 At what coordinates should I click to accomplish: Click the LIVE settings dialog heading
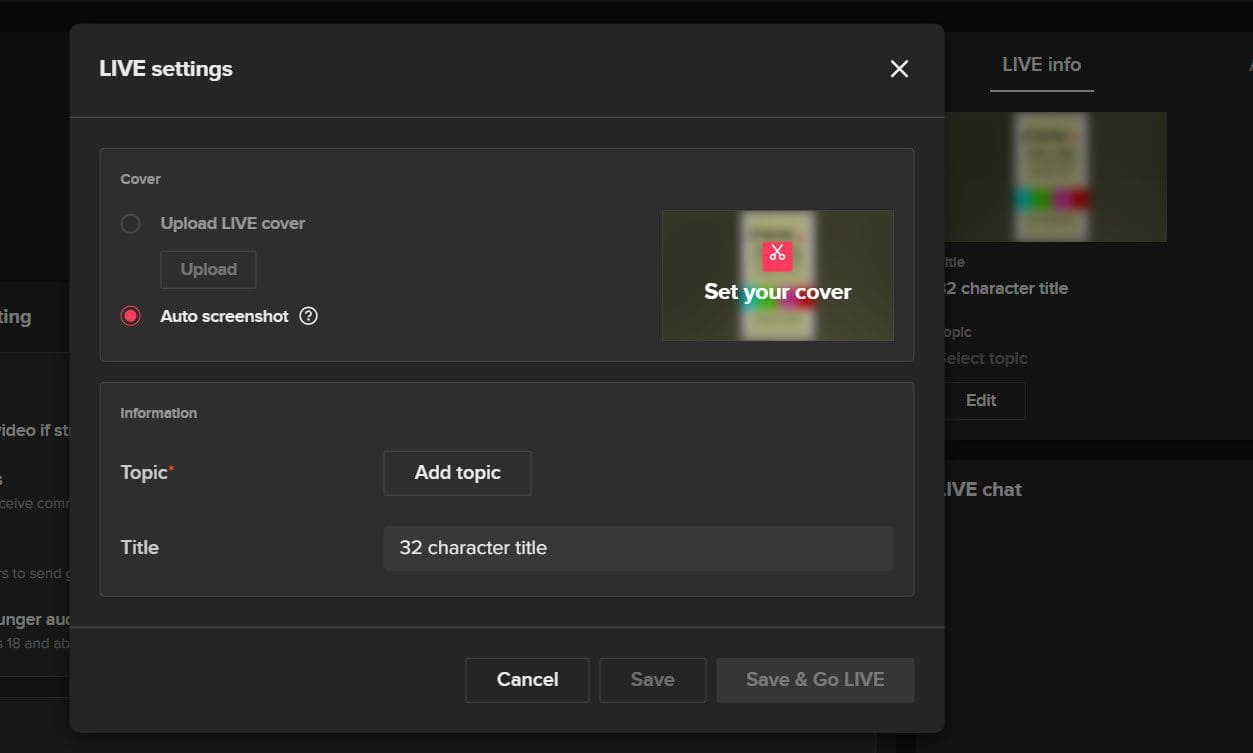(x=166, y=69)
